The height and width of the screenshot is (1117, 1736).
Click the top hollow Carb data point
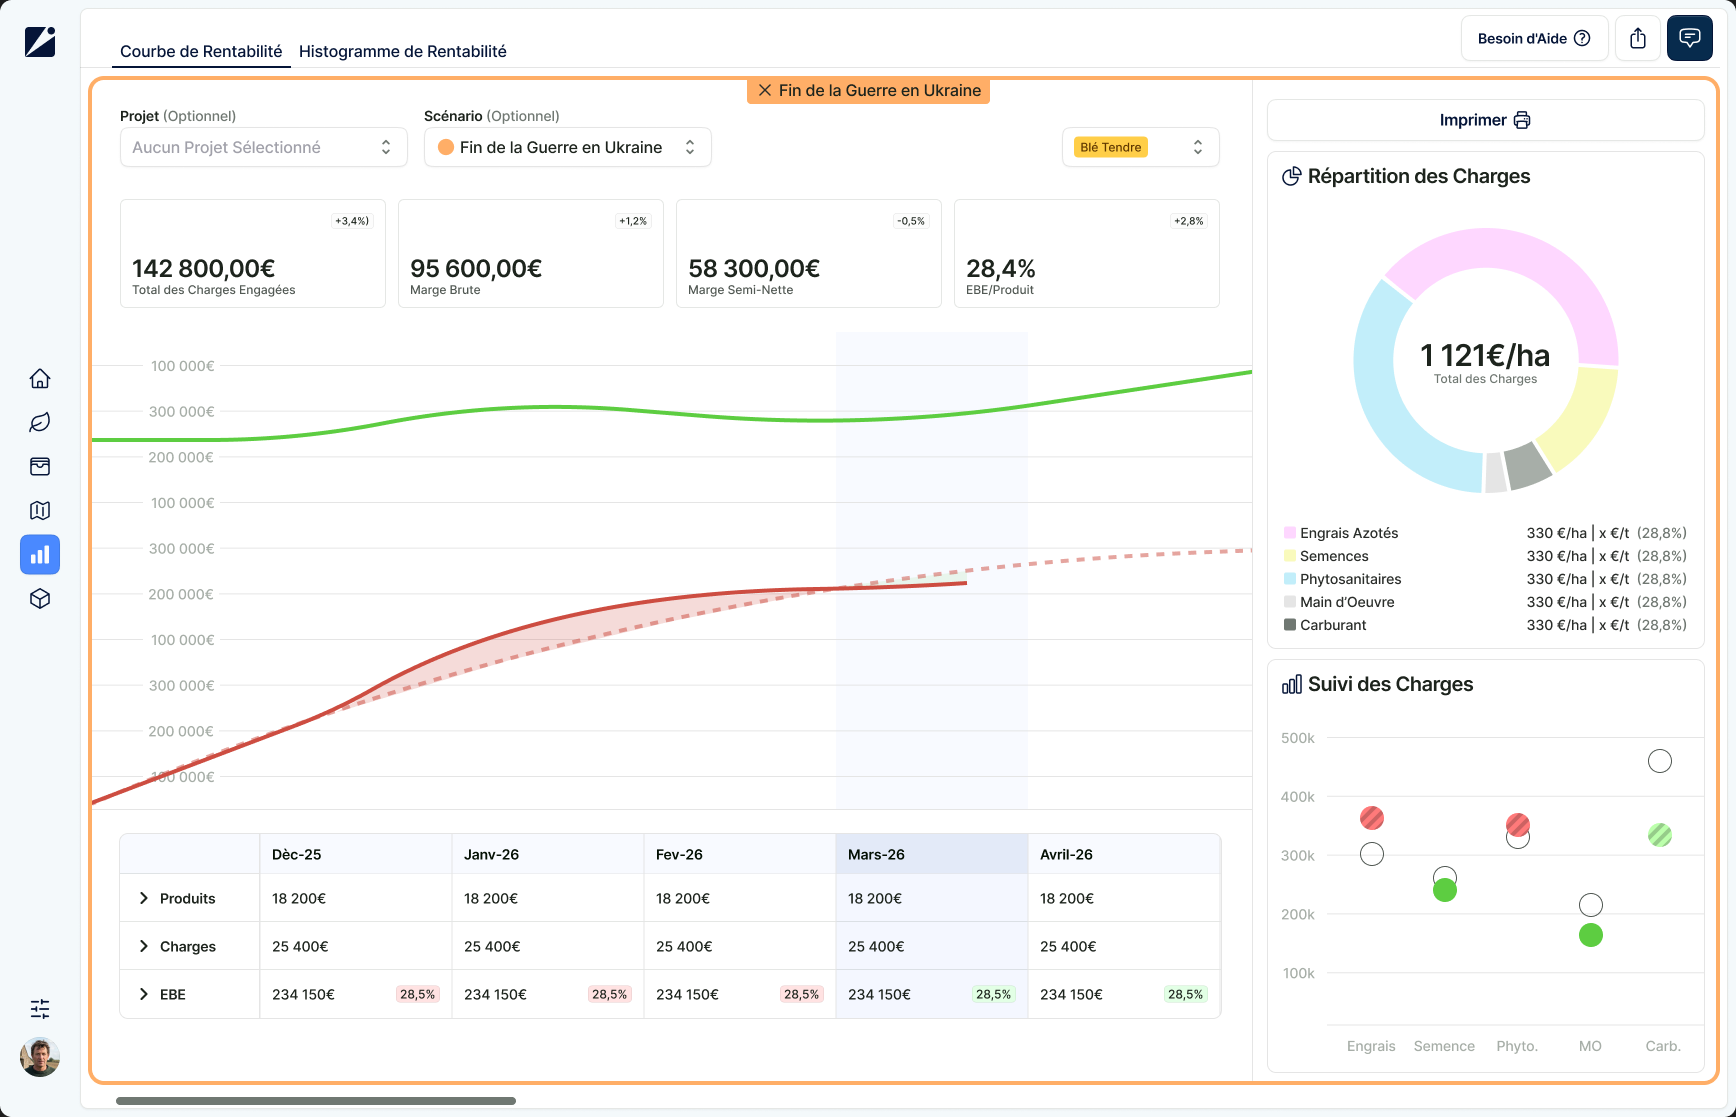(x=1660, y=761)
